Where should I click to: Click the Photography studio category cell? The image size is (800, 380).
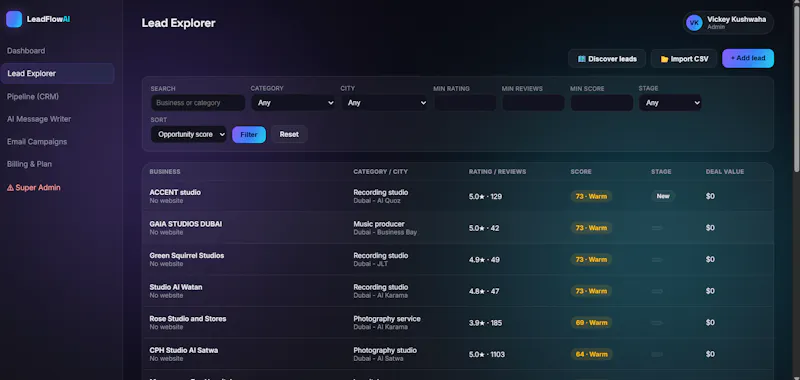385,350
